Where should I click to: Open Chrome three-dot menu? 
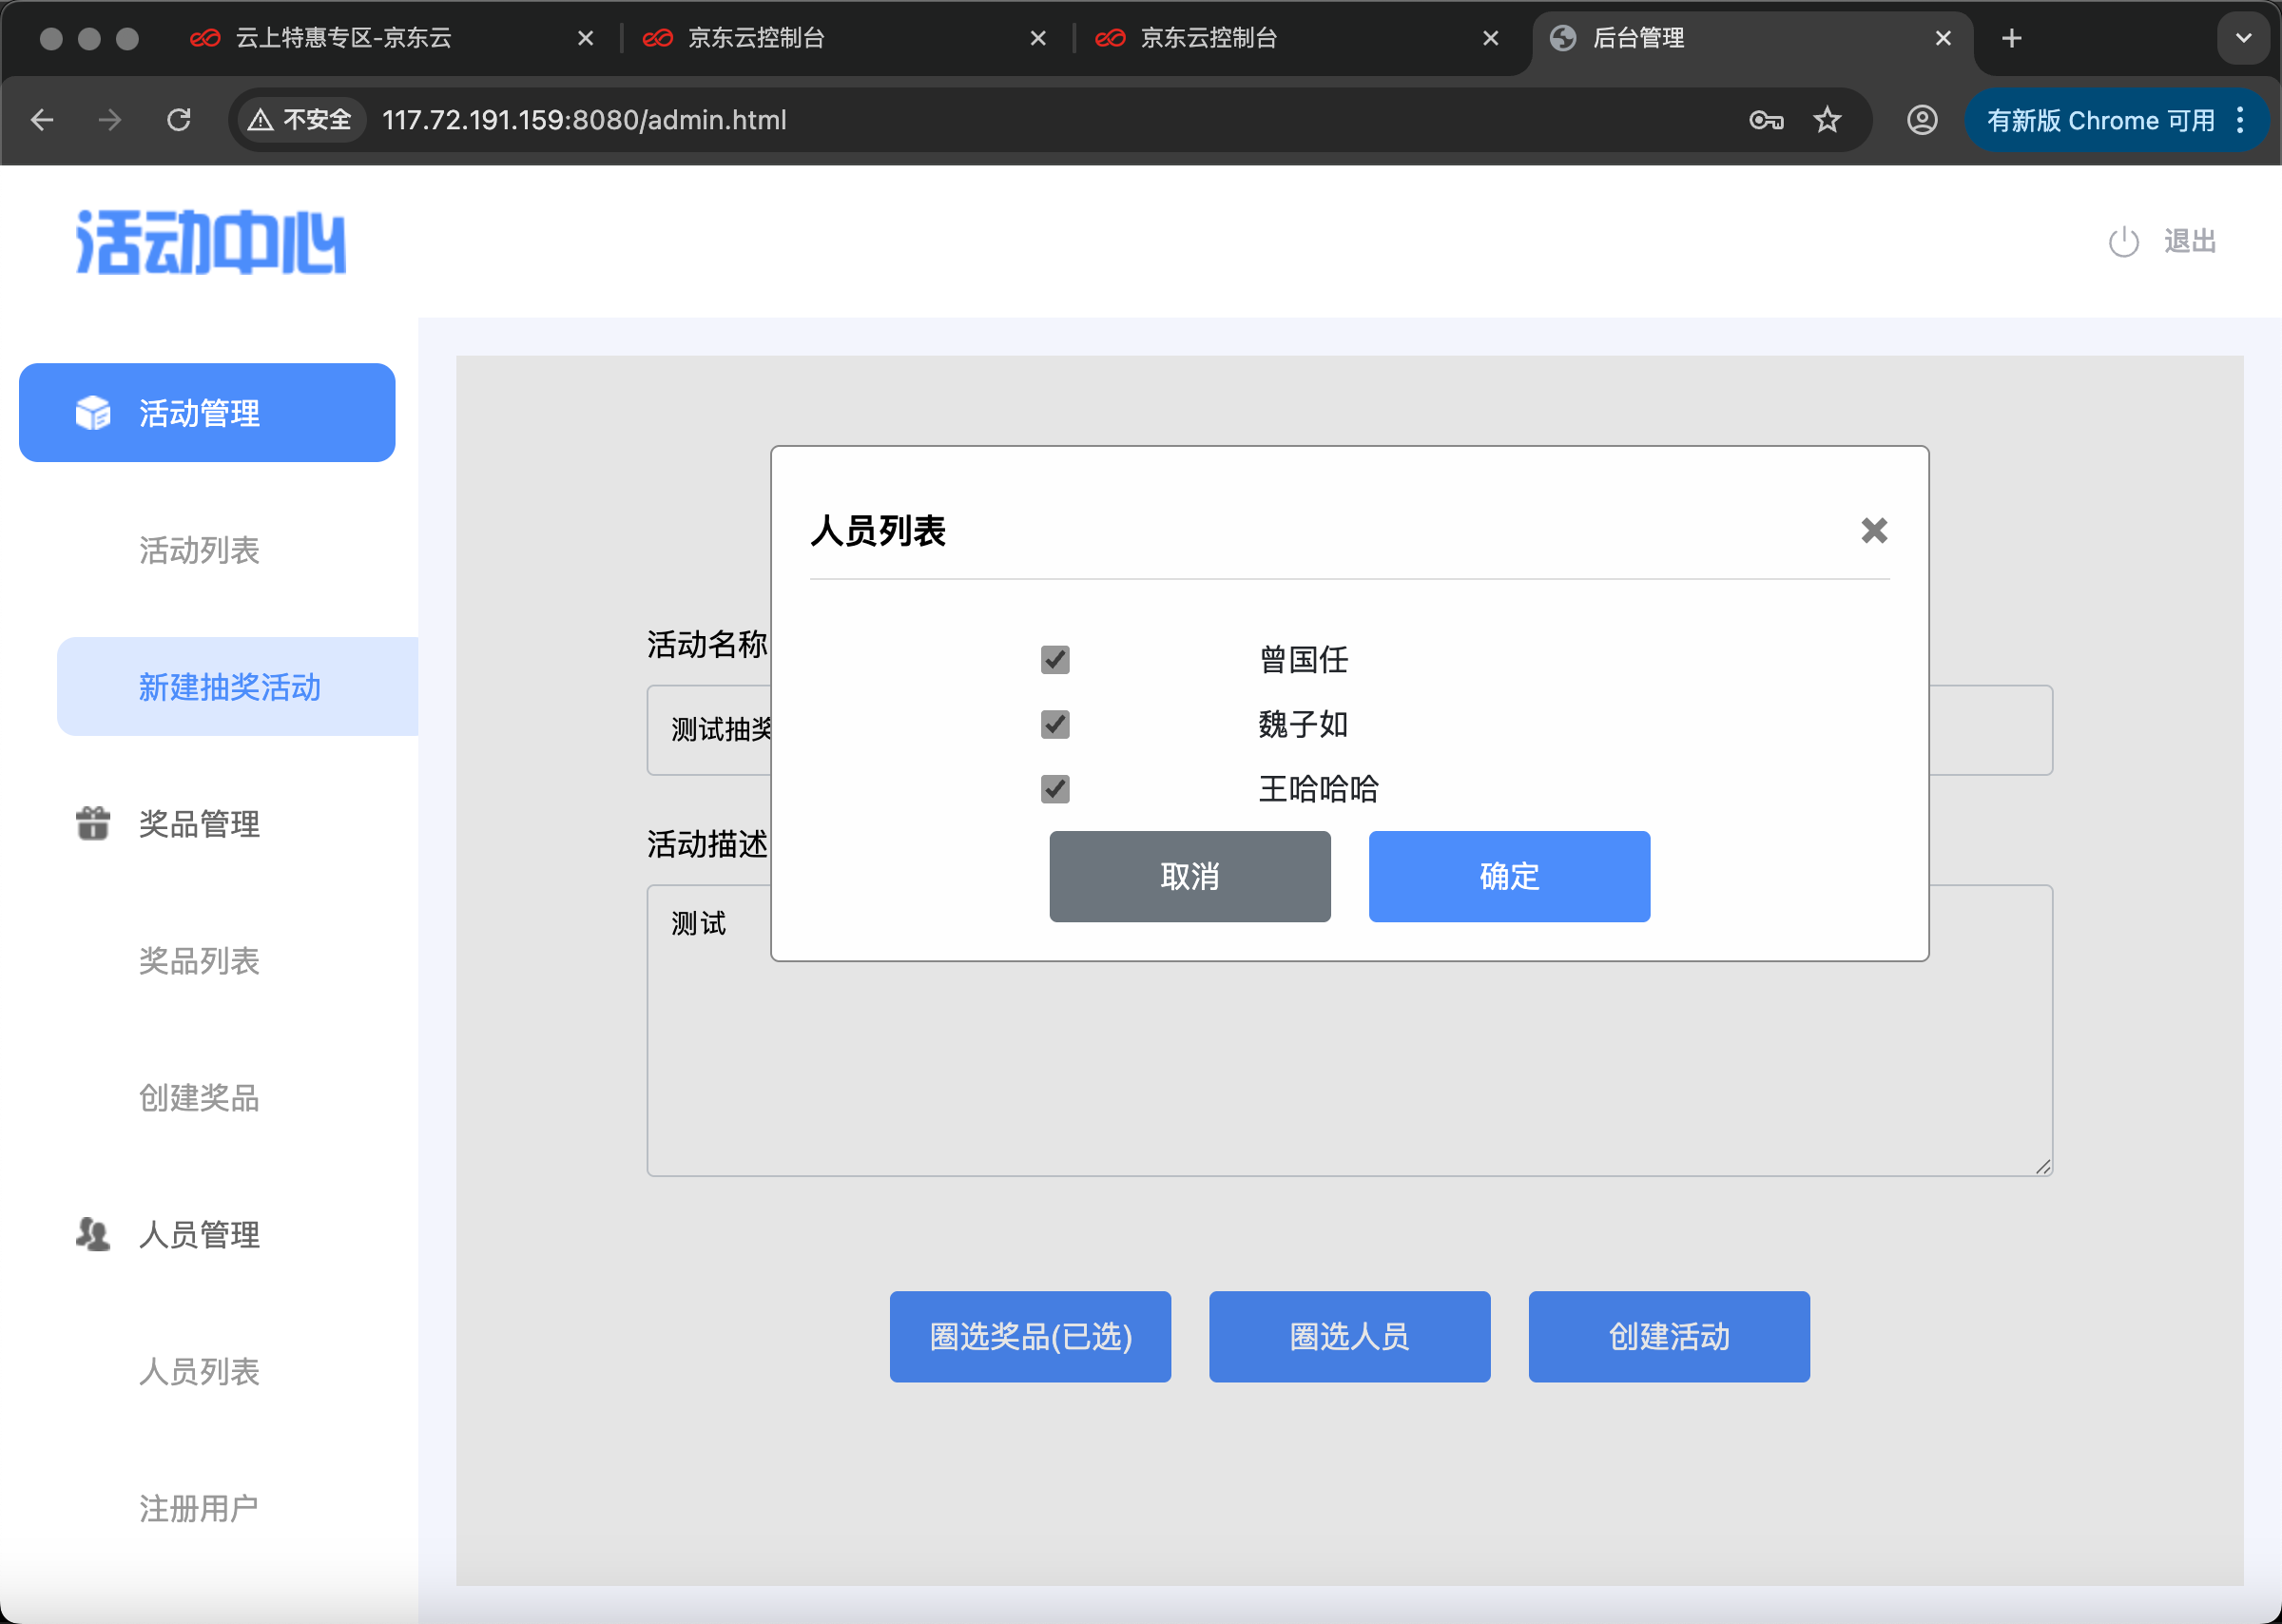tap(2240, 120)
